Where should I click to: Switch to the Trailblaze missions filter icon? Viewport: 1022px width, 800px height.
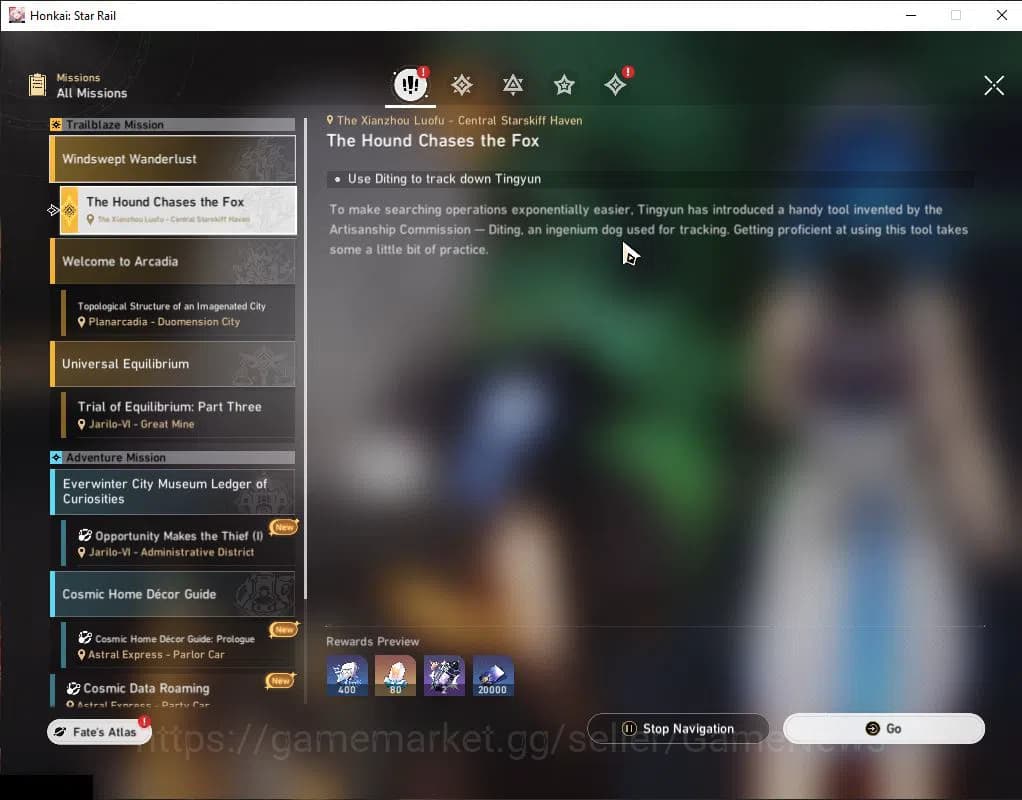pyautogui.click(x=461, y=85)
